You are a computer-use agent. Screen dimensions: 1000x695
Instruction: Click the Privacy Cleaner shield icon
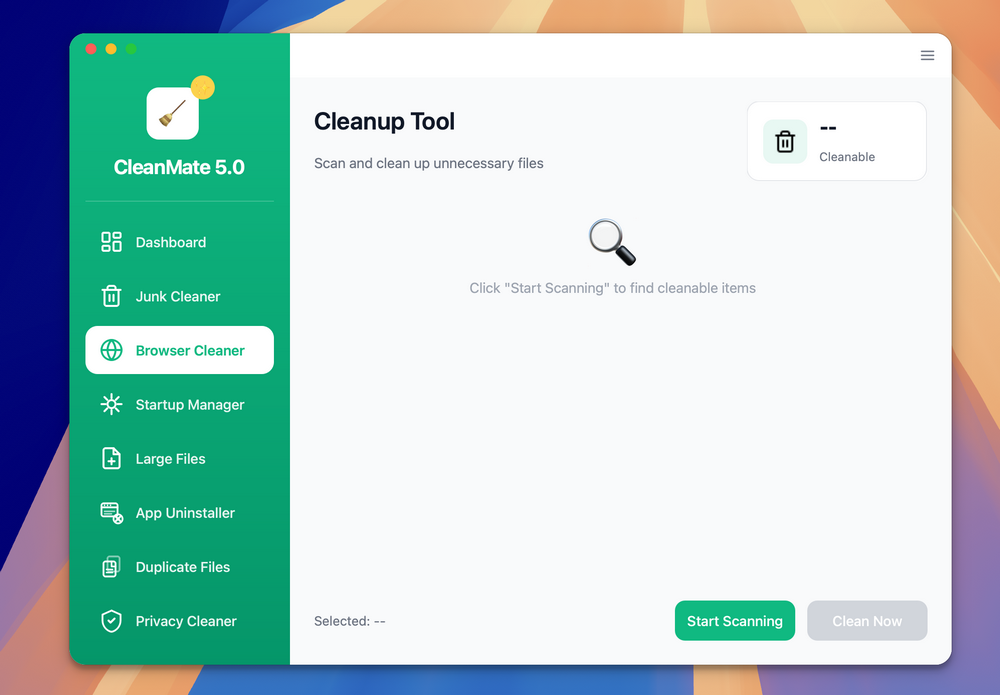[111, 621]
